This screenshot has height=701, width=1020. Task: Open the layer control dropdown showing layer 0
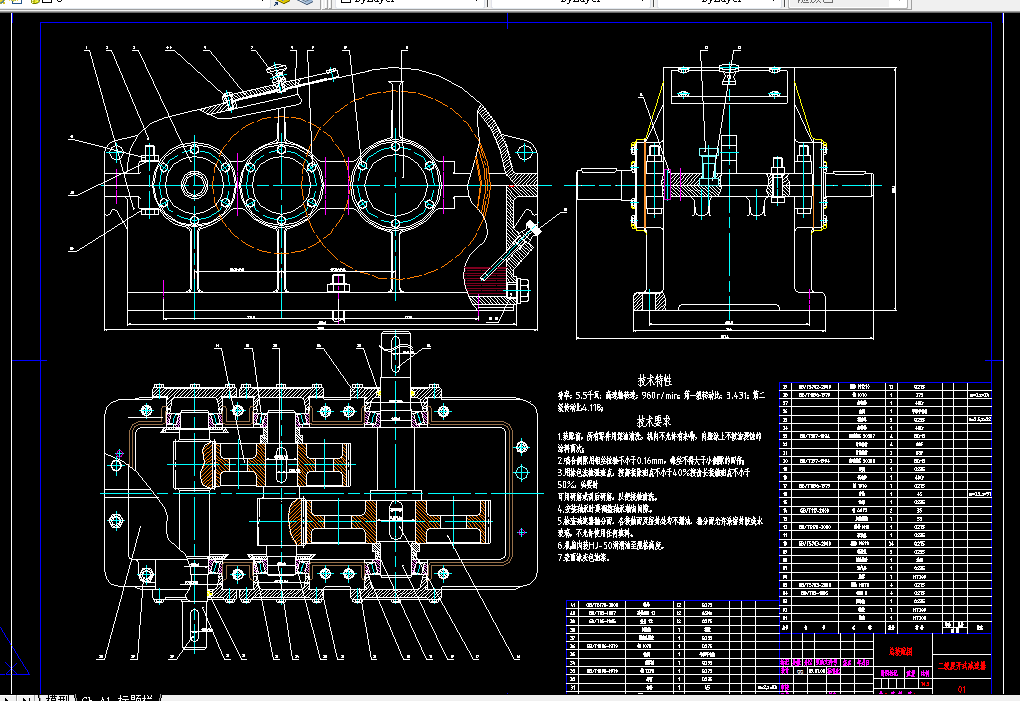[264, 3]
